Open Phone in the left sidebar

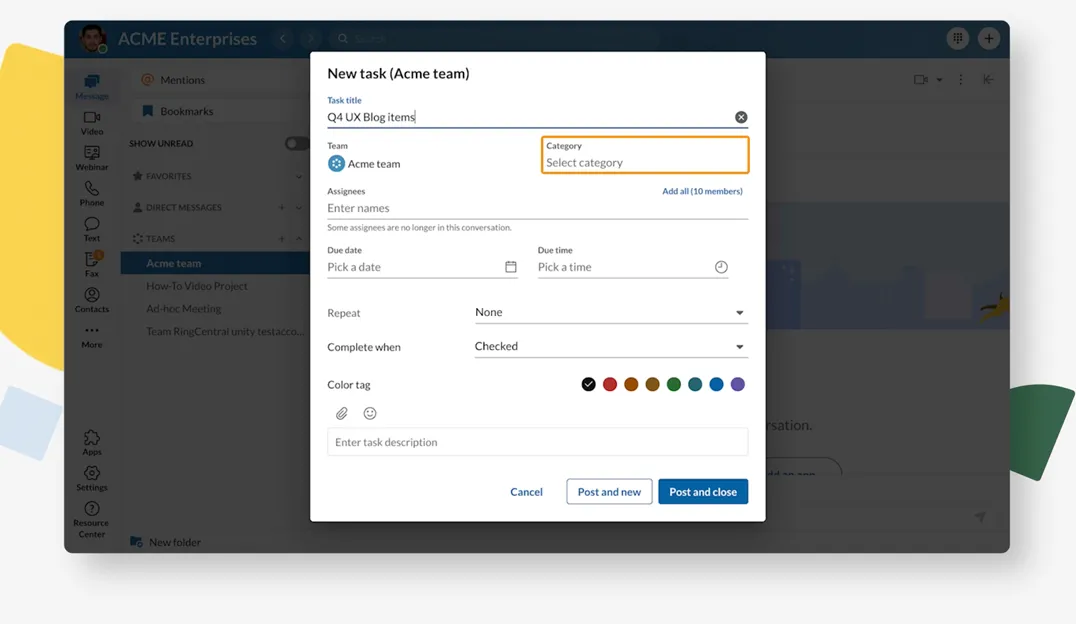pos(92,193)
